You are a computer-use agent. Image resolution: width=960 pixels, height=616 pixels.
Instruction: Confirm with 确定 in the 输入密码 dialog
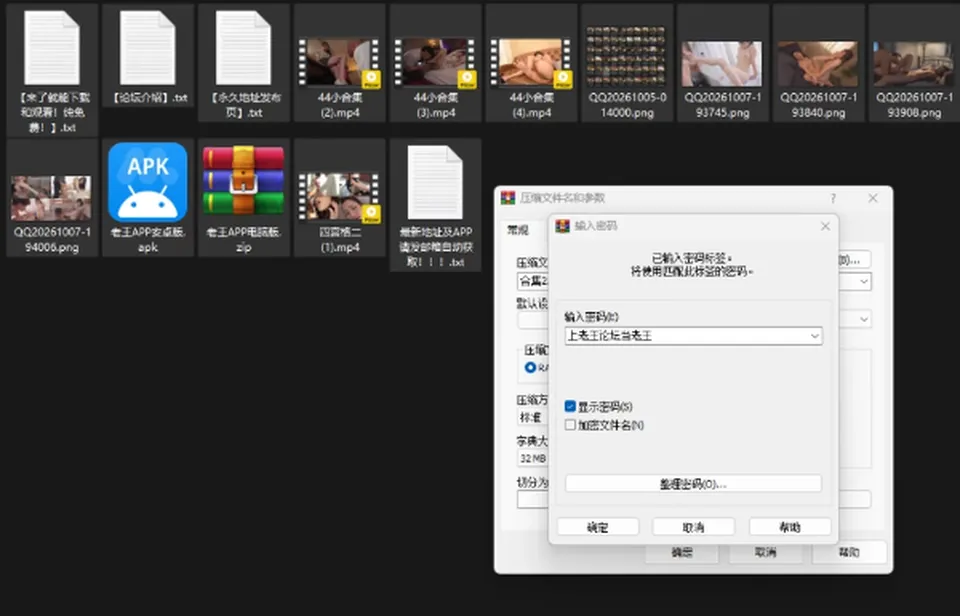[x=598, y=527]
